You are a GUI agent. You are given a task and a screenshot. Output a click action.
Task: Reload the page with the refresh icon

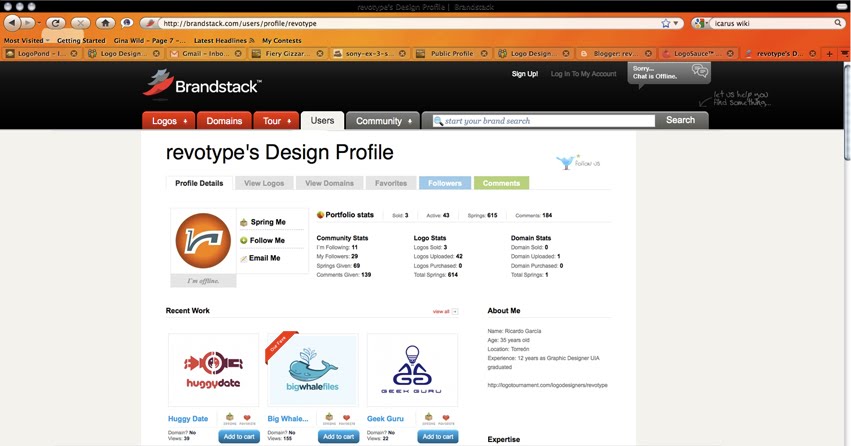coord(55,23)
